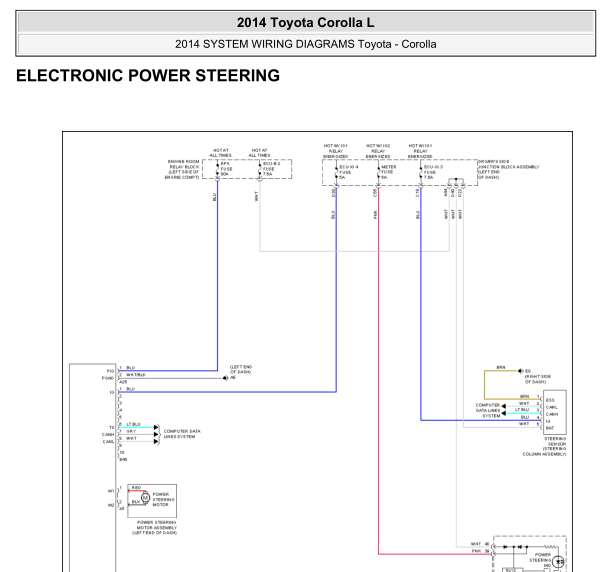The height and width of the screenshot is (572, 602).
Task: Click "HOT AT ALL TIMES" above EPS fuse
Action: (x=220, y=153)
